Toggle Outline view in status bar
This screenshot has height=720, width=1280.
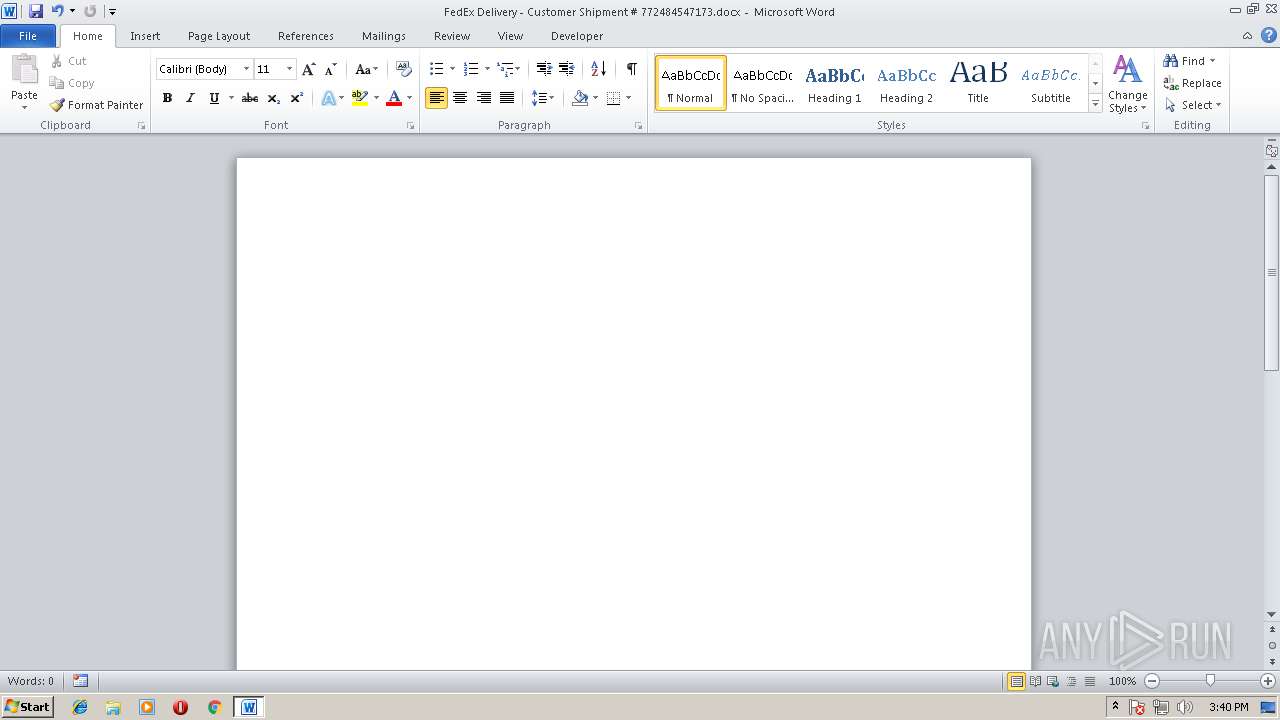tap(1071, 681)
